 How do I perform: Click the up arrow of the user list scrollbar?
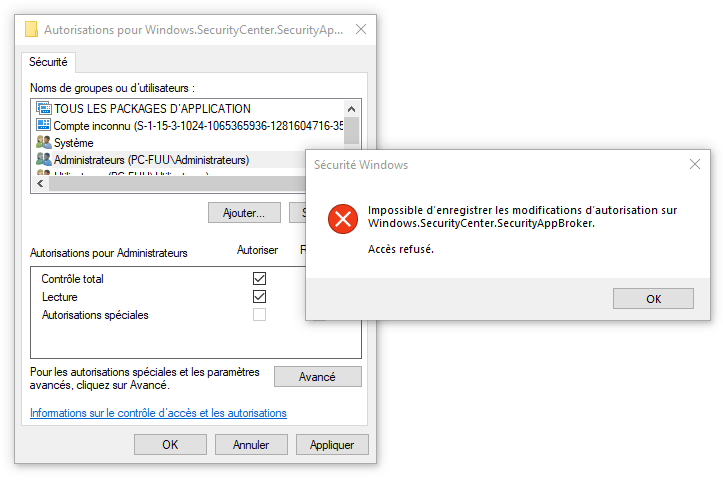(x=351, y=109)
